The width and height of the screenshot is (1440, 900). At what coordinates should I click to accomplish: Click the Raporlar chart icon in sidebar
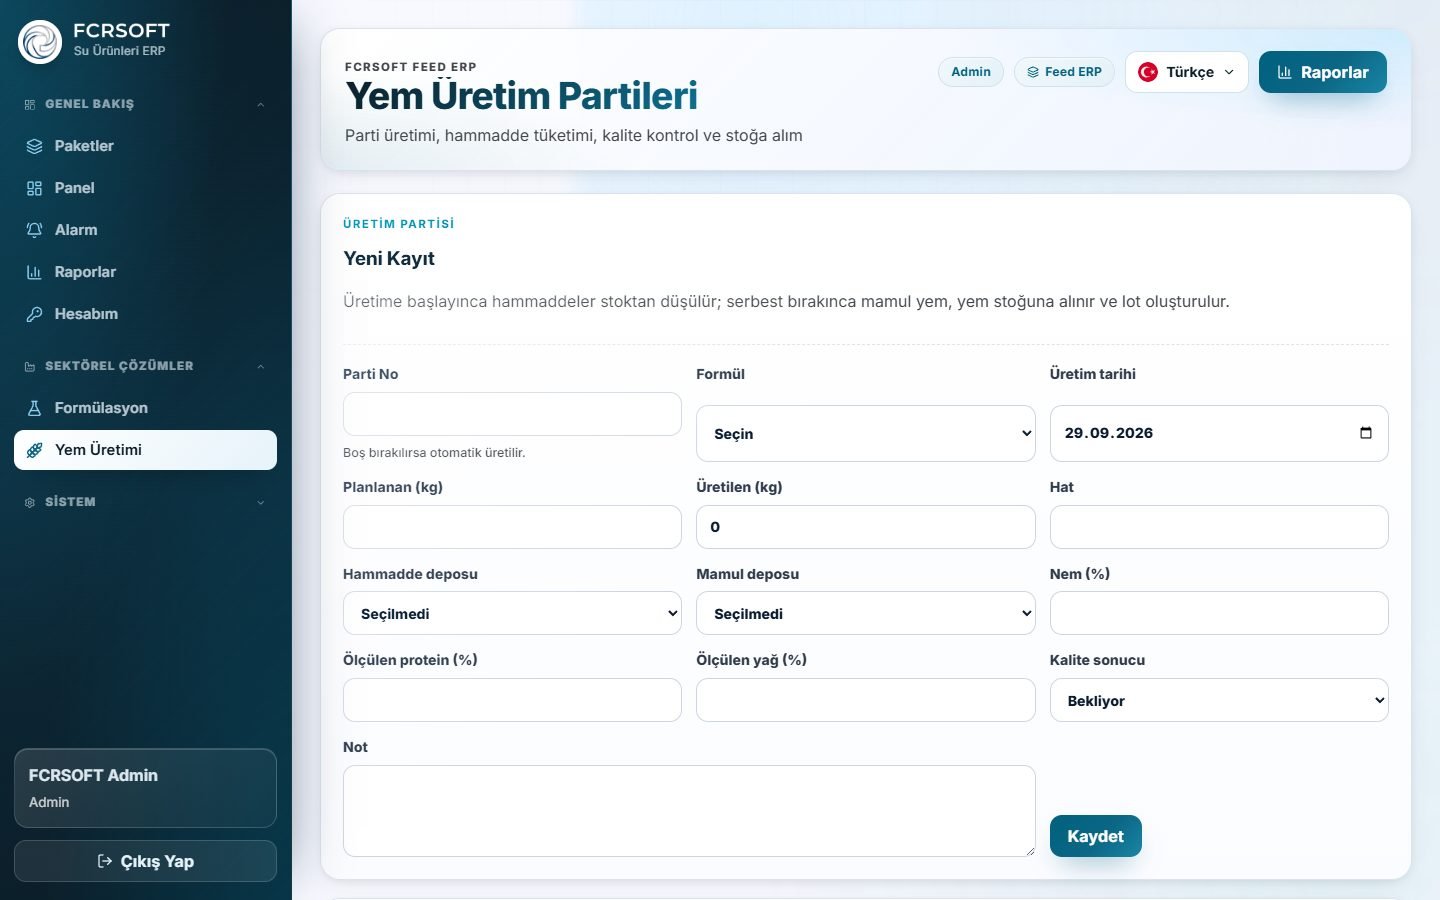(x=34, y=272)
